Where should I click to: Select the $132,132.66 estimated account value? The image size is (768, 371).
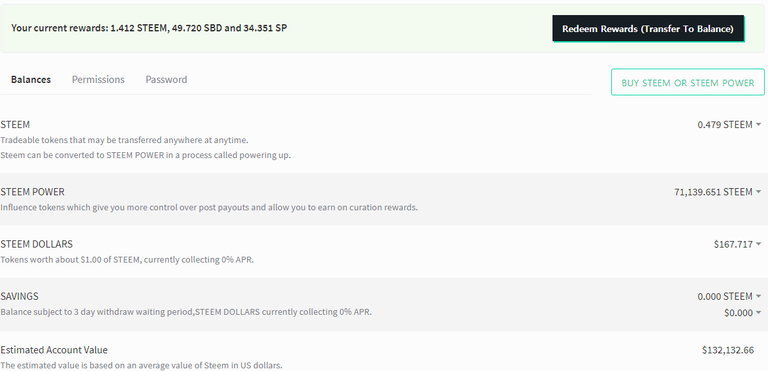click(x=728, y=350)
